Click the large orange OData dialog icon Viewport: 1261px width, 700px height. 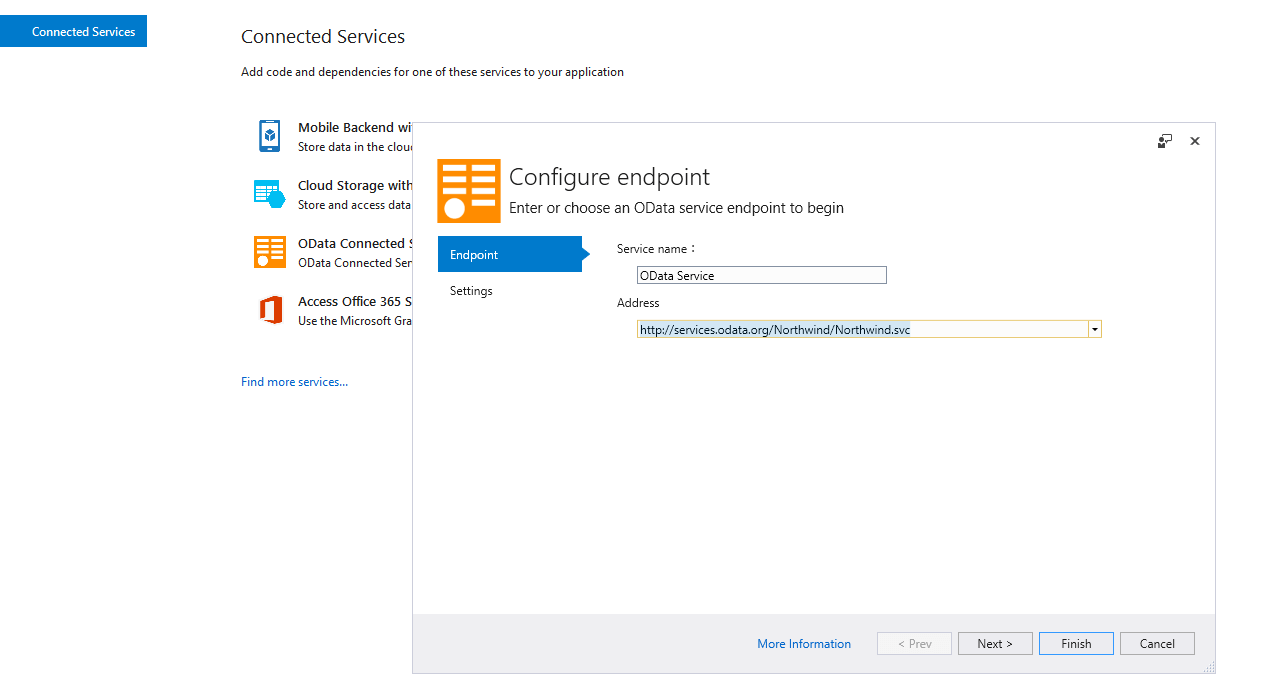coord(468,190)
